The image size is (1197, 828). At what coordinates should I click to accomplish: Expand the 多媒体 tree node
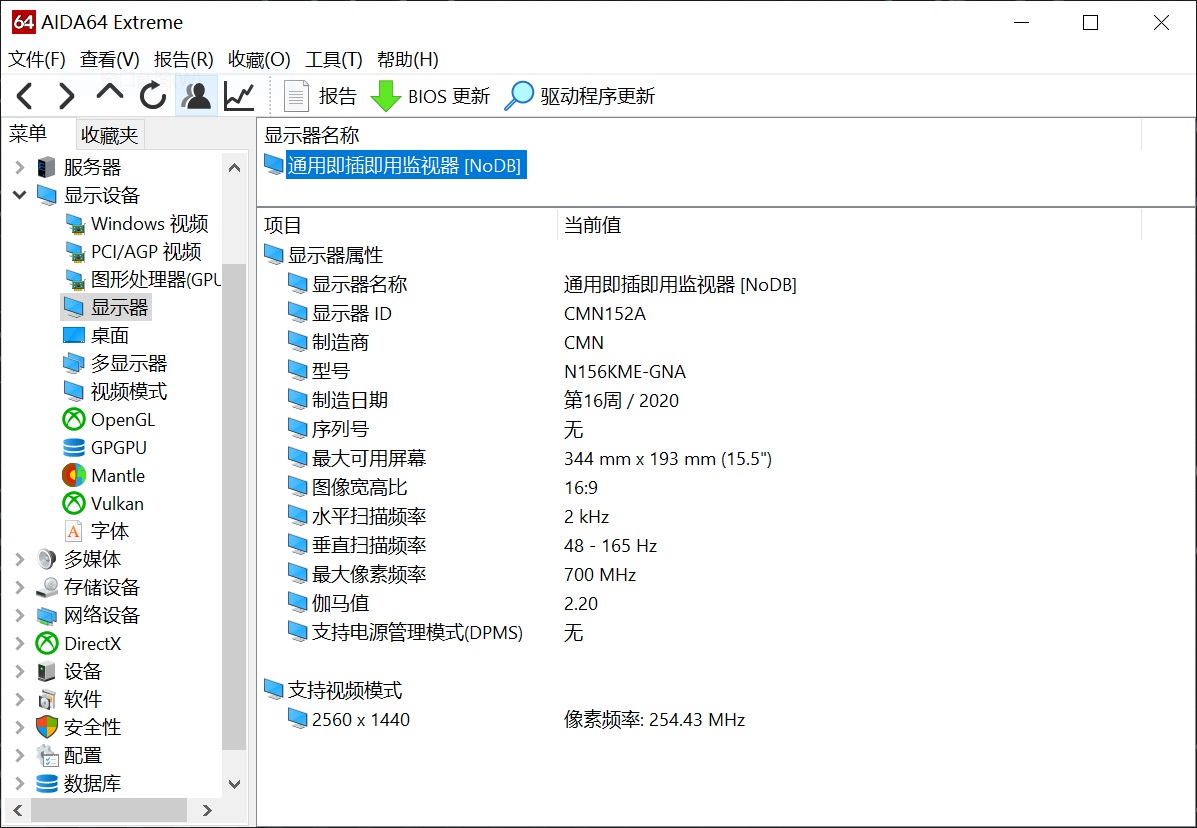pos(20,559)
